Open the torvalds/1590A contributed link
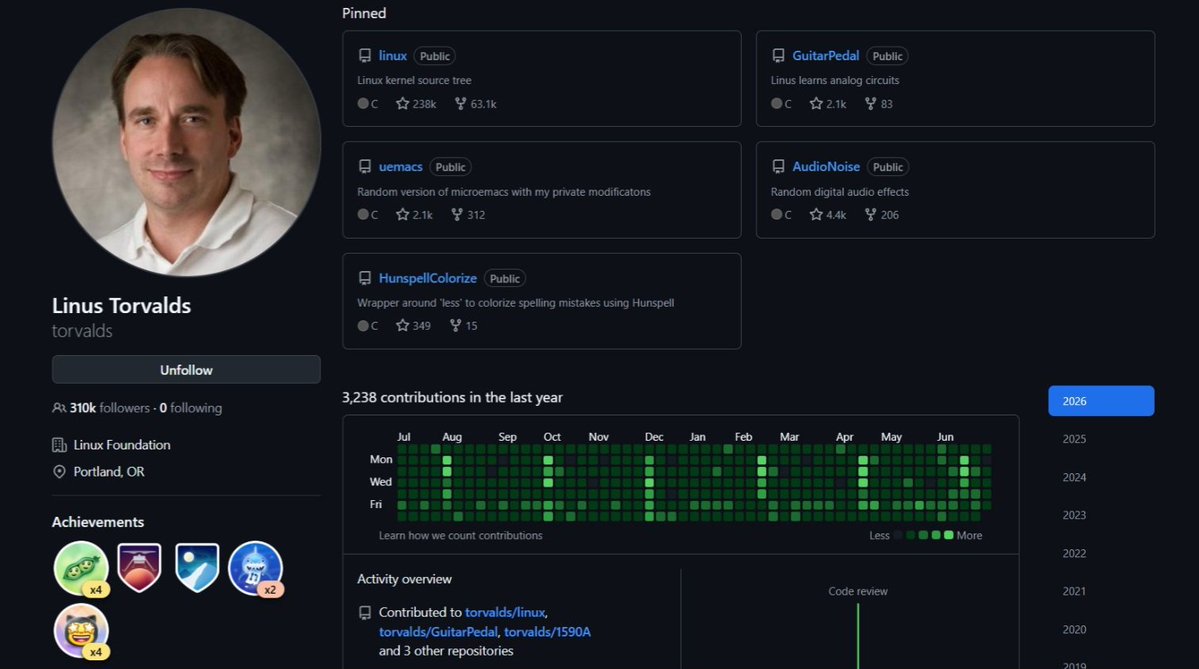 click(x=547, y=632)
